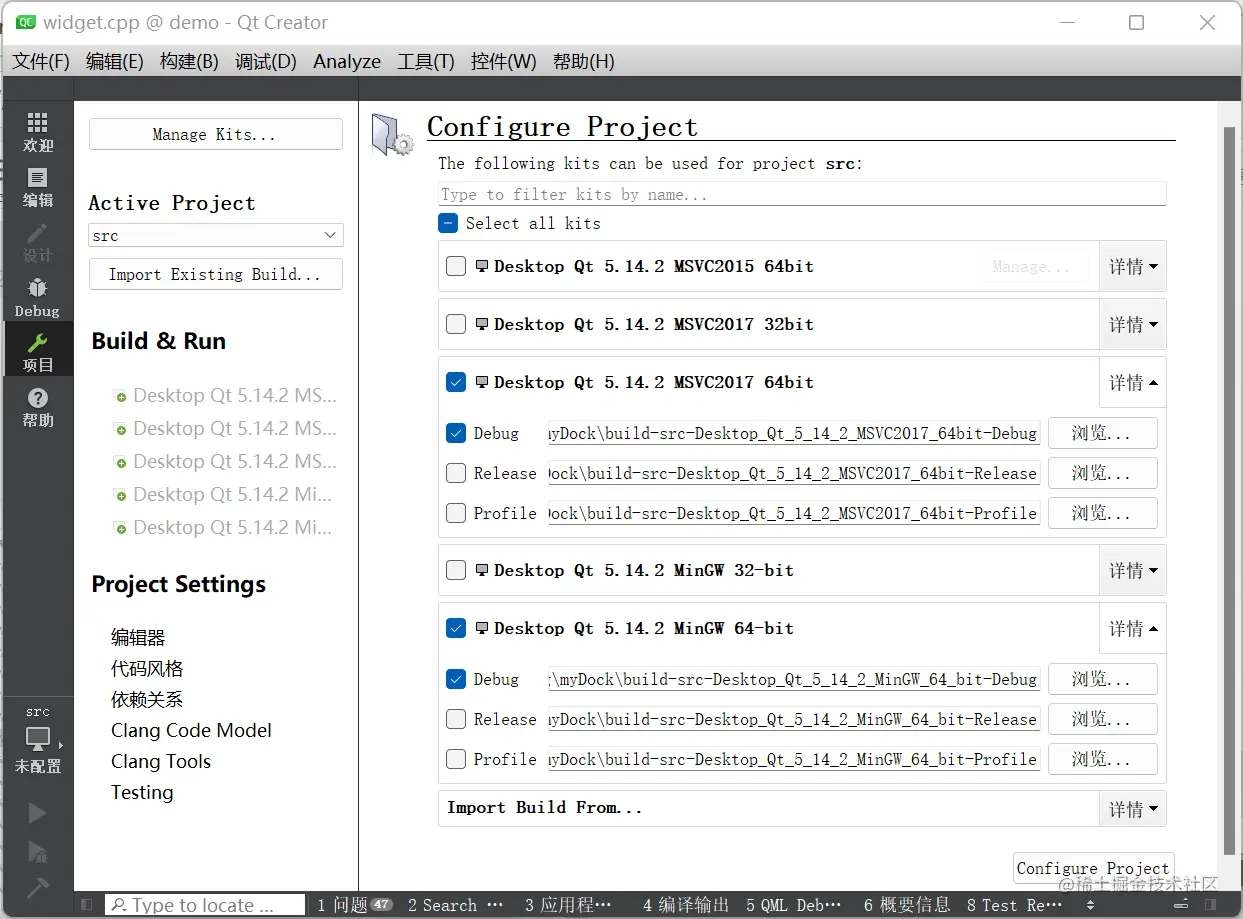Switch to 编辑 (Edit) mode
Screen dimensions: 1243x919
coord(37,187)
